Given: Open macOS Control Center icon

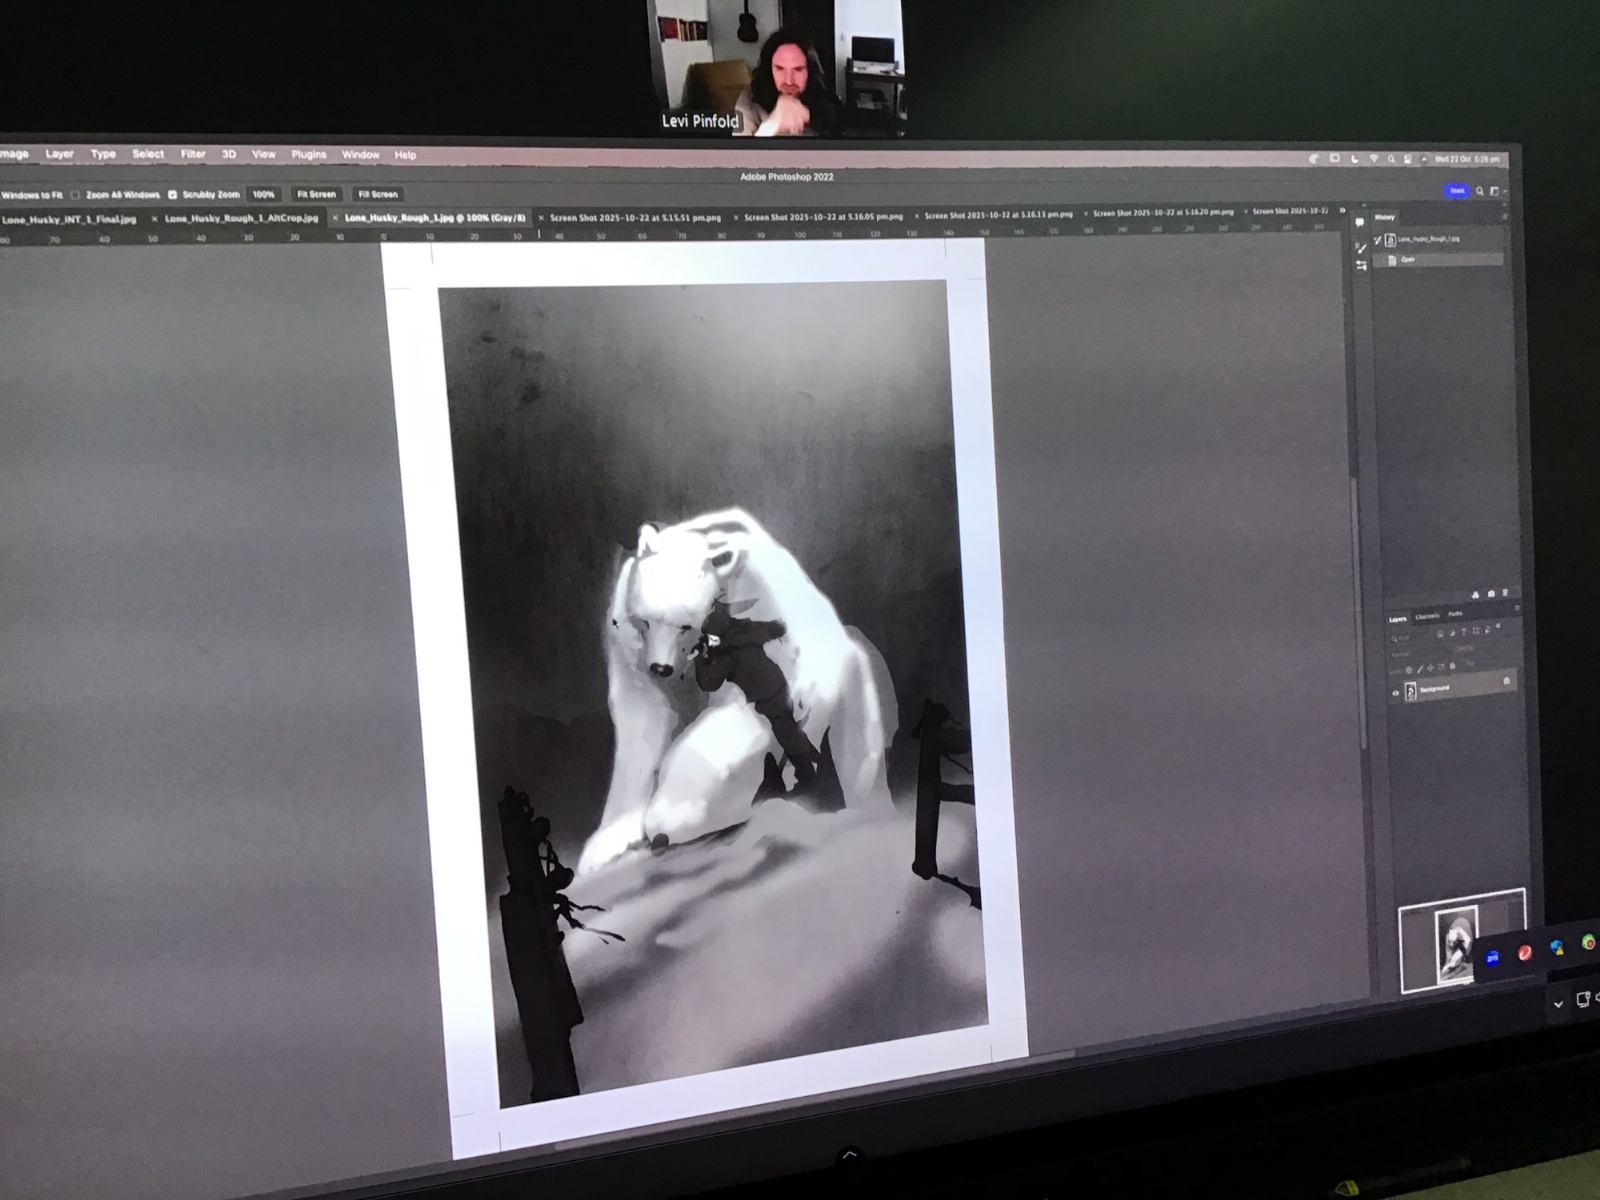Looking at the screenshot, I should (1407, 159).
